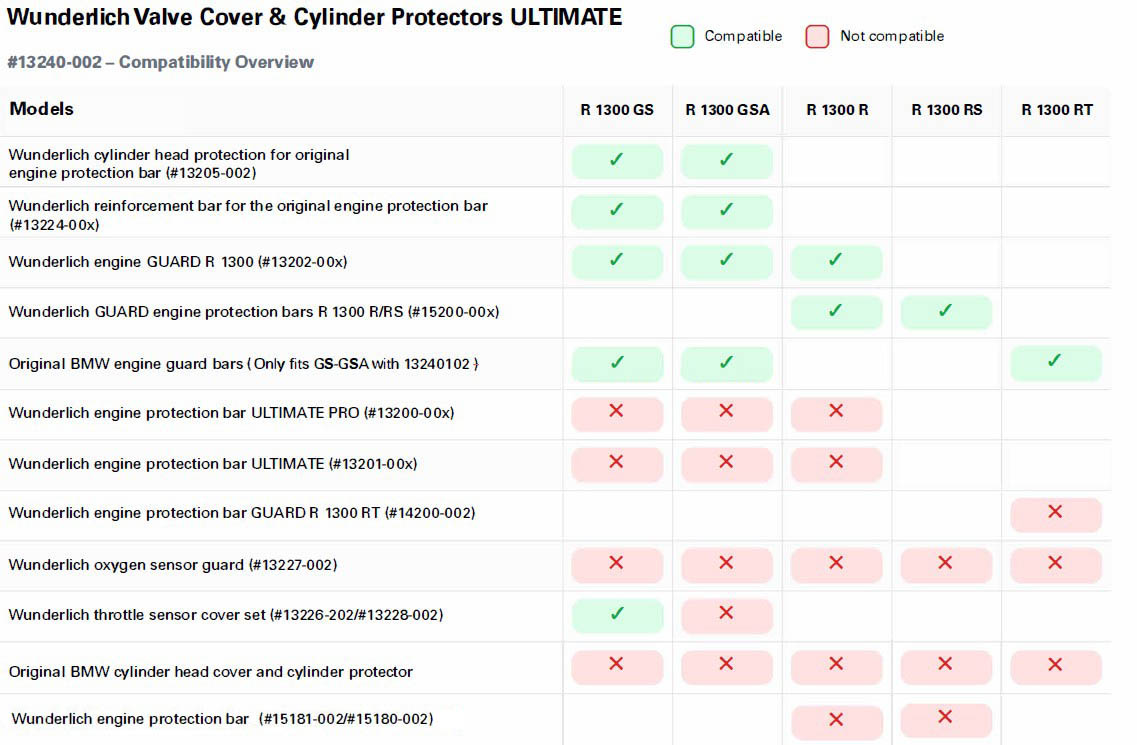
Task: Click green check under R 1300 RS for GUARD bars
Action: (946, 312)
